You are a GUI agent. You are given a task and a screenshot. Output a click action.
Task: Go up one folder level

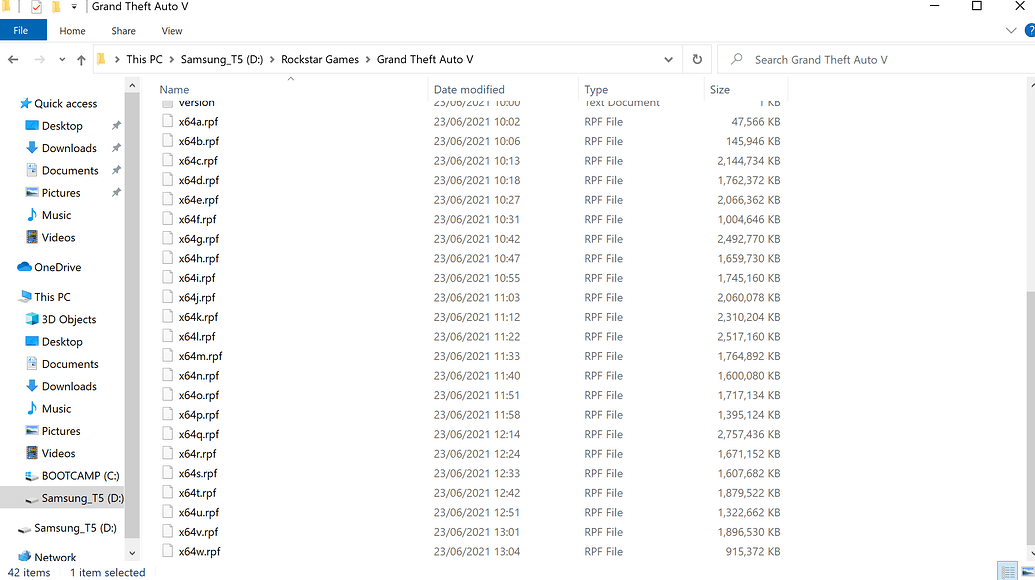81,60
